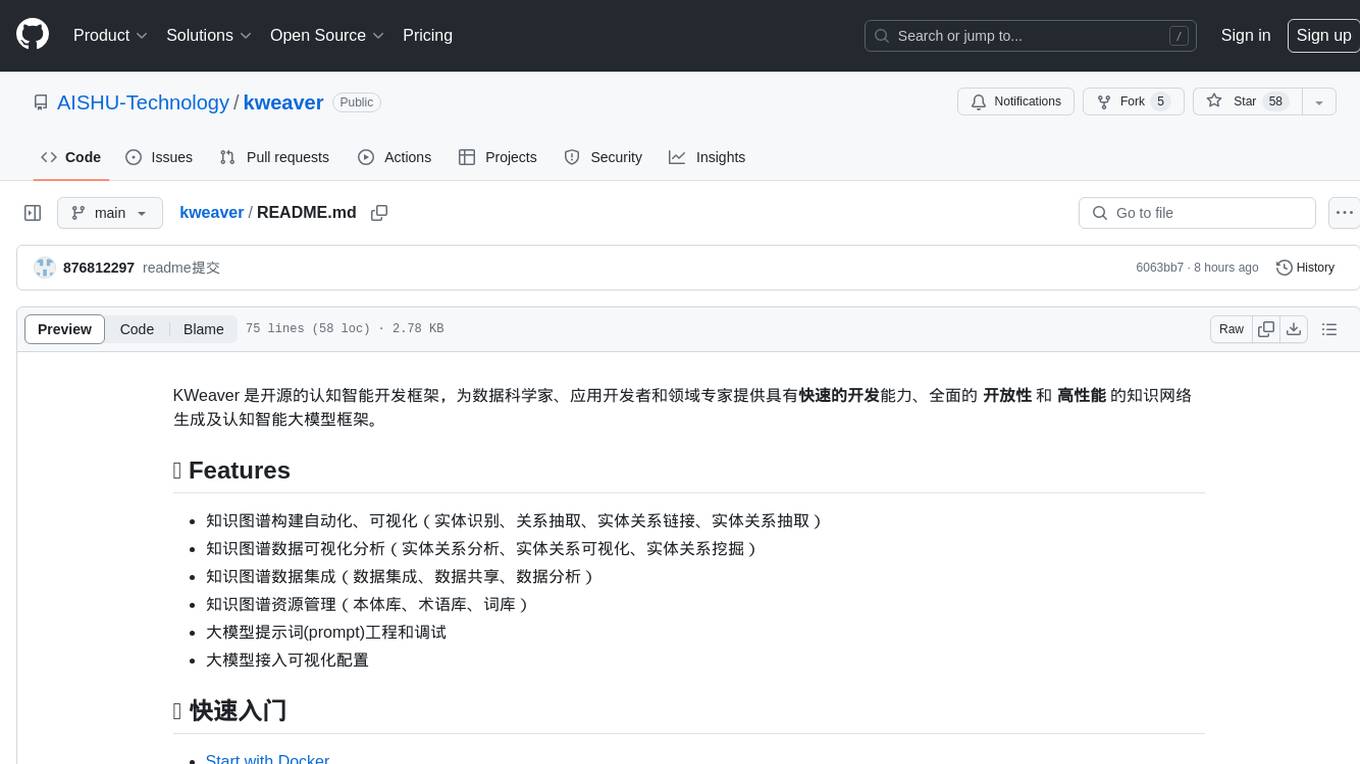1360x764 pixels.
Task: Download the raw file icon
Action: pos(1293,329)
